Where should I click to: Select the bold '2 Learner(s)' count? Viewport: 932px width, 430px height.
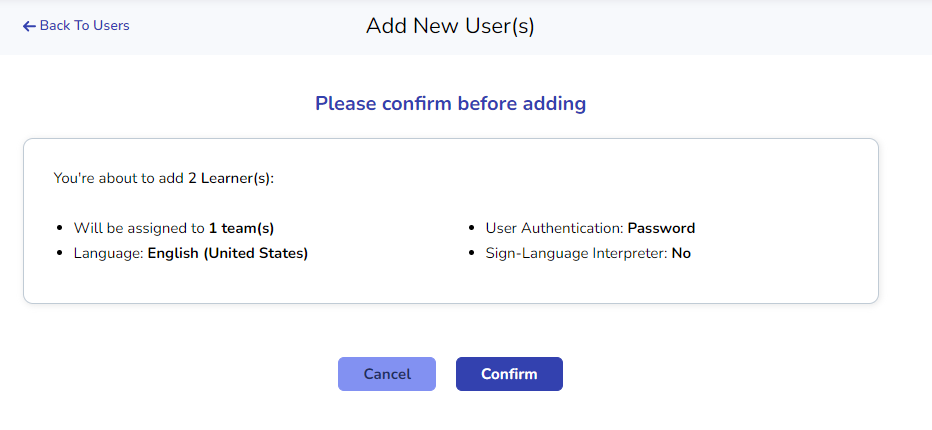(x=230, y=179)
